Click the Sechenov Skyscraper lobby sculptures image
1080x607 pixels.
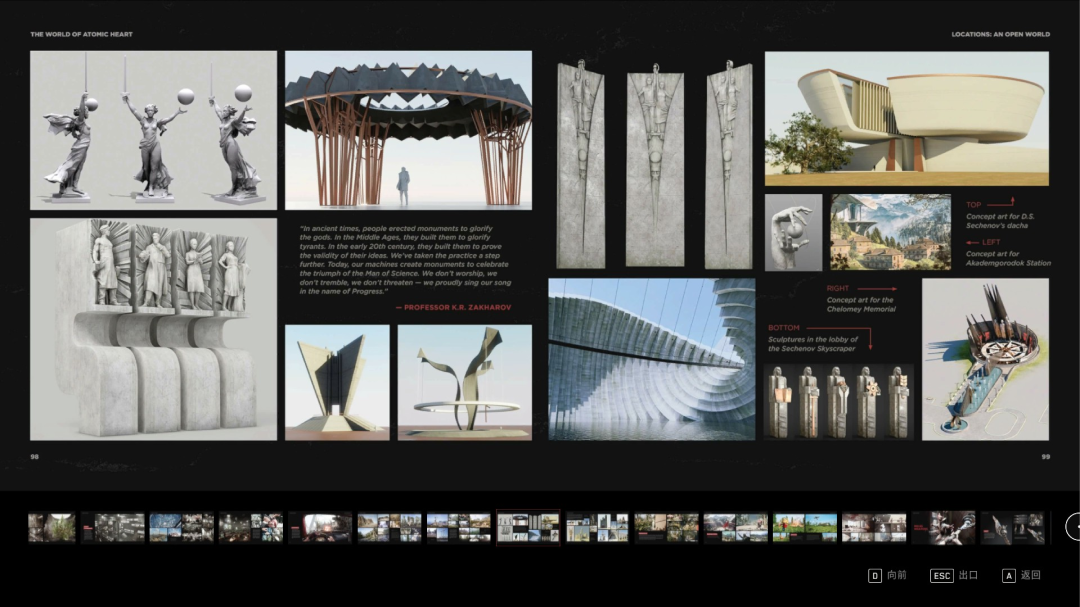(839, 402)
